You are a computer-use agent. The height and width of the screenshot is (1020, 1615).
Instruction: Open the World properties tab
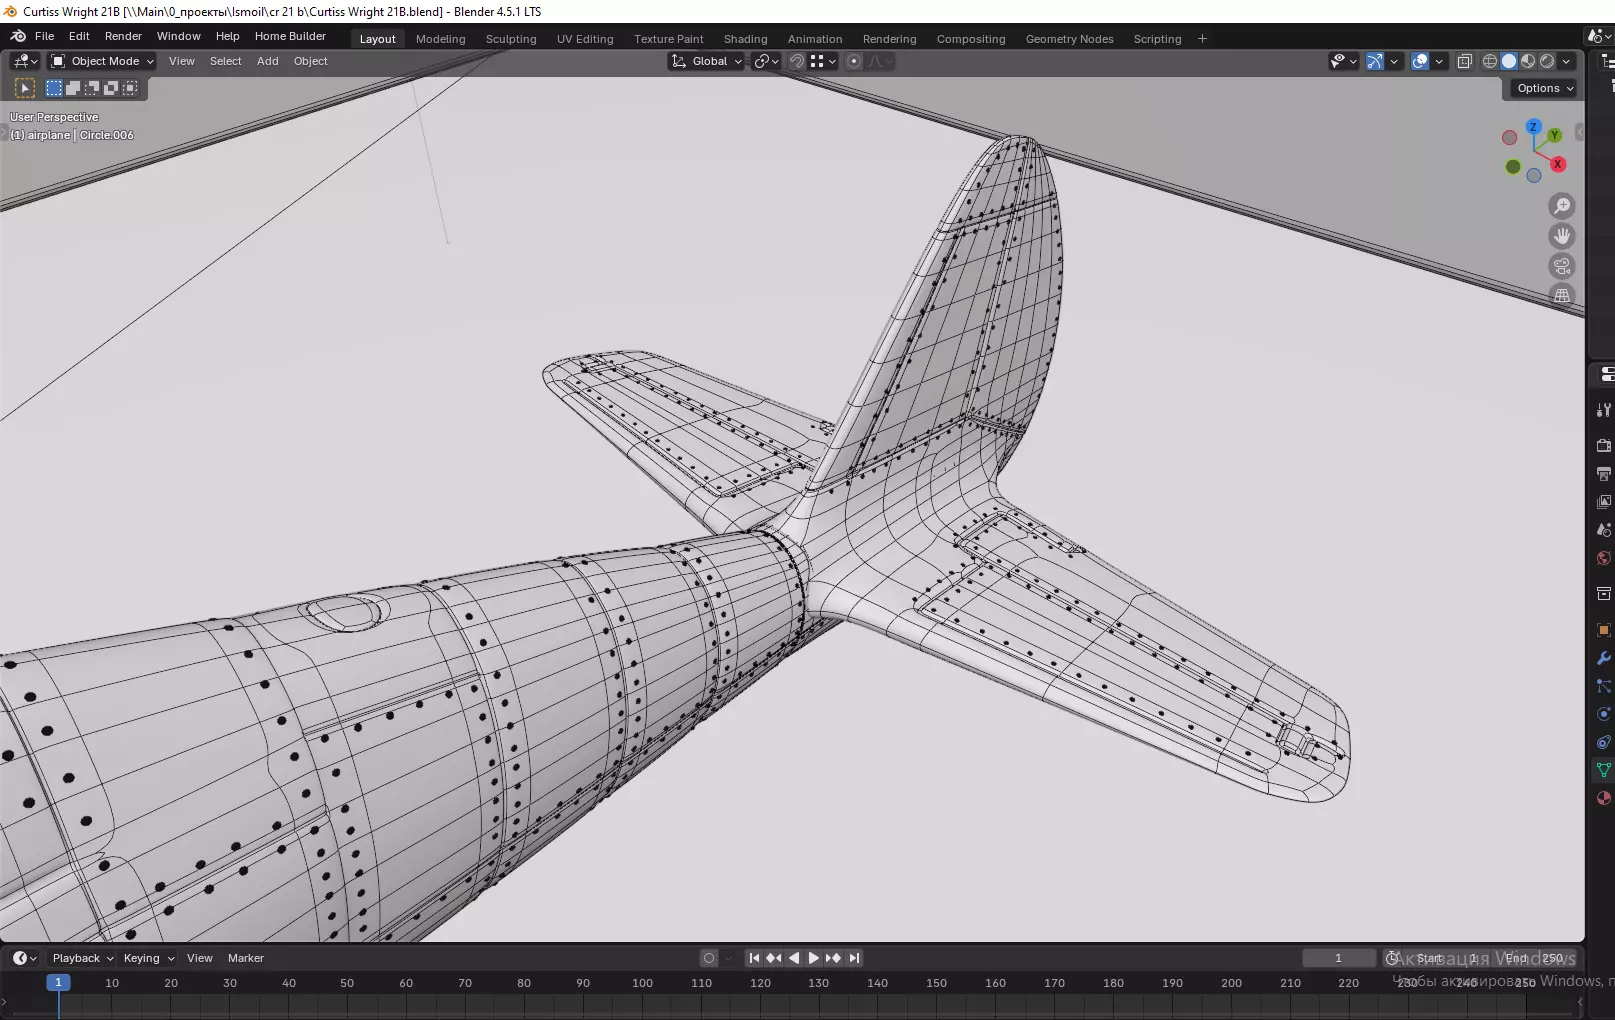(x=1603, y=558)
